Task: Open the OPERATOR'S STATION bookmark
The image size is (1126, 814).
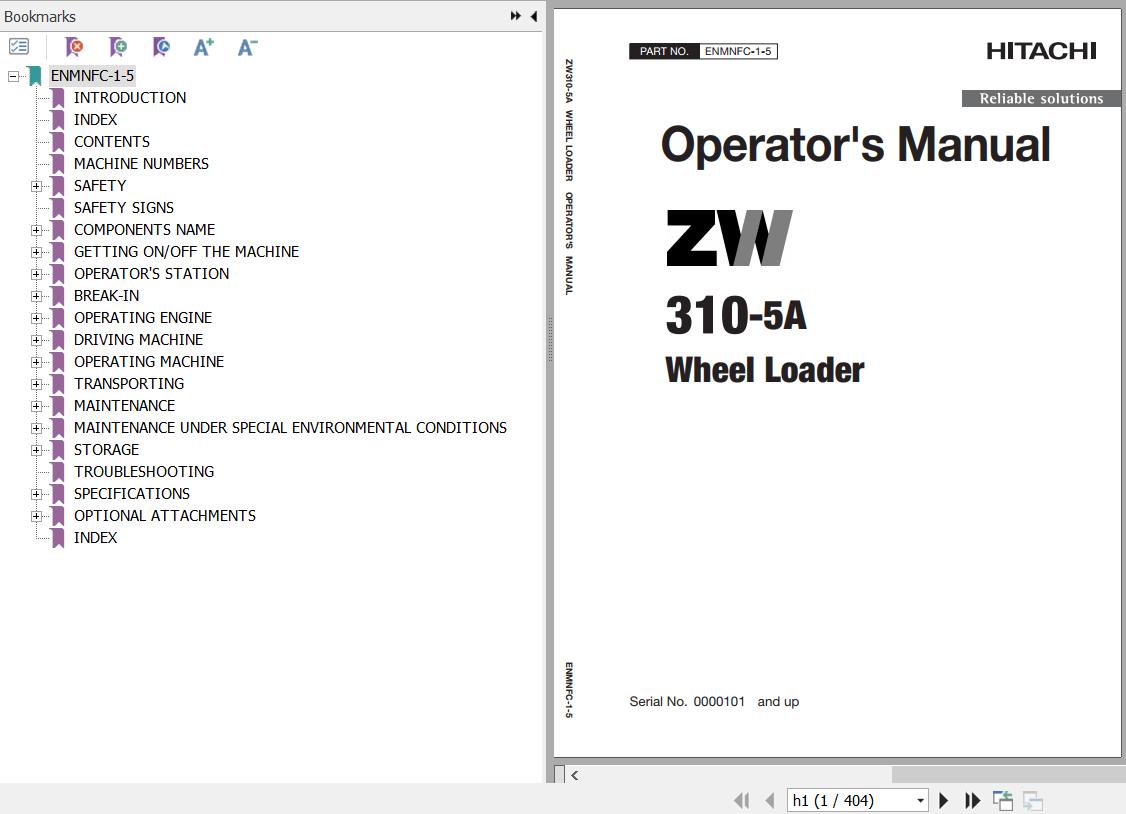Action: (152, 273)
